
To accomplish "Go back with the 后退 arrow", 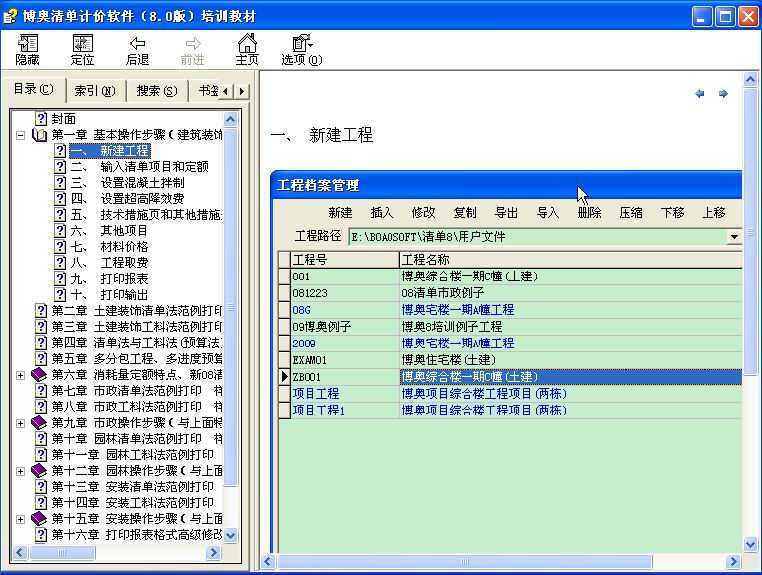I will (x=137, y=51).
